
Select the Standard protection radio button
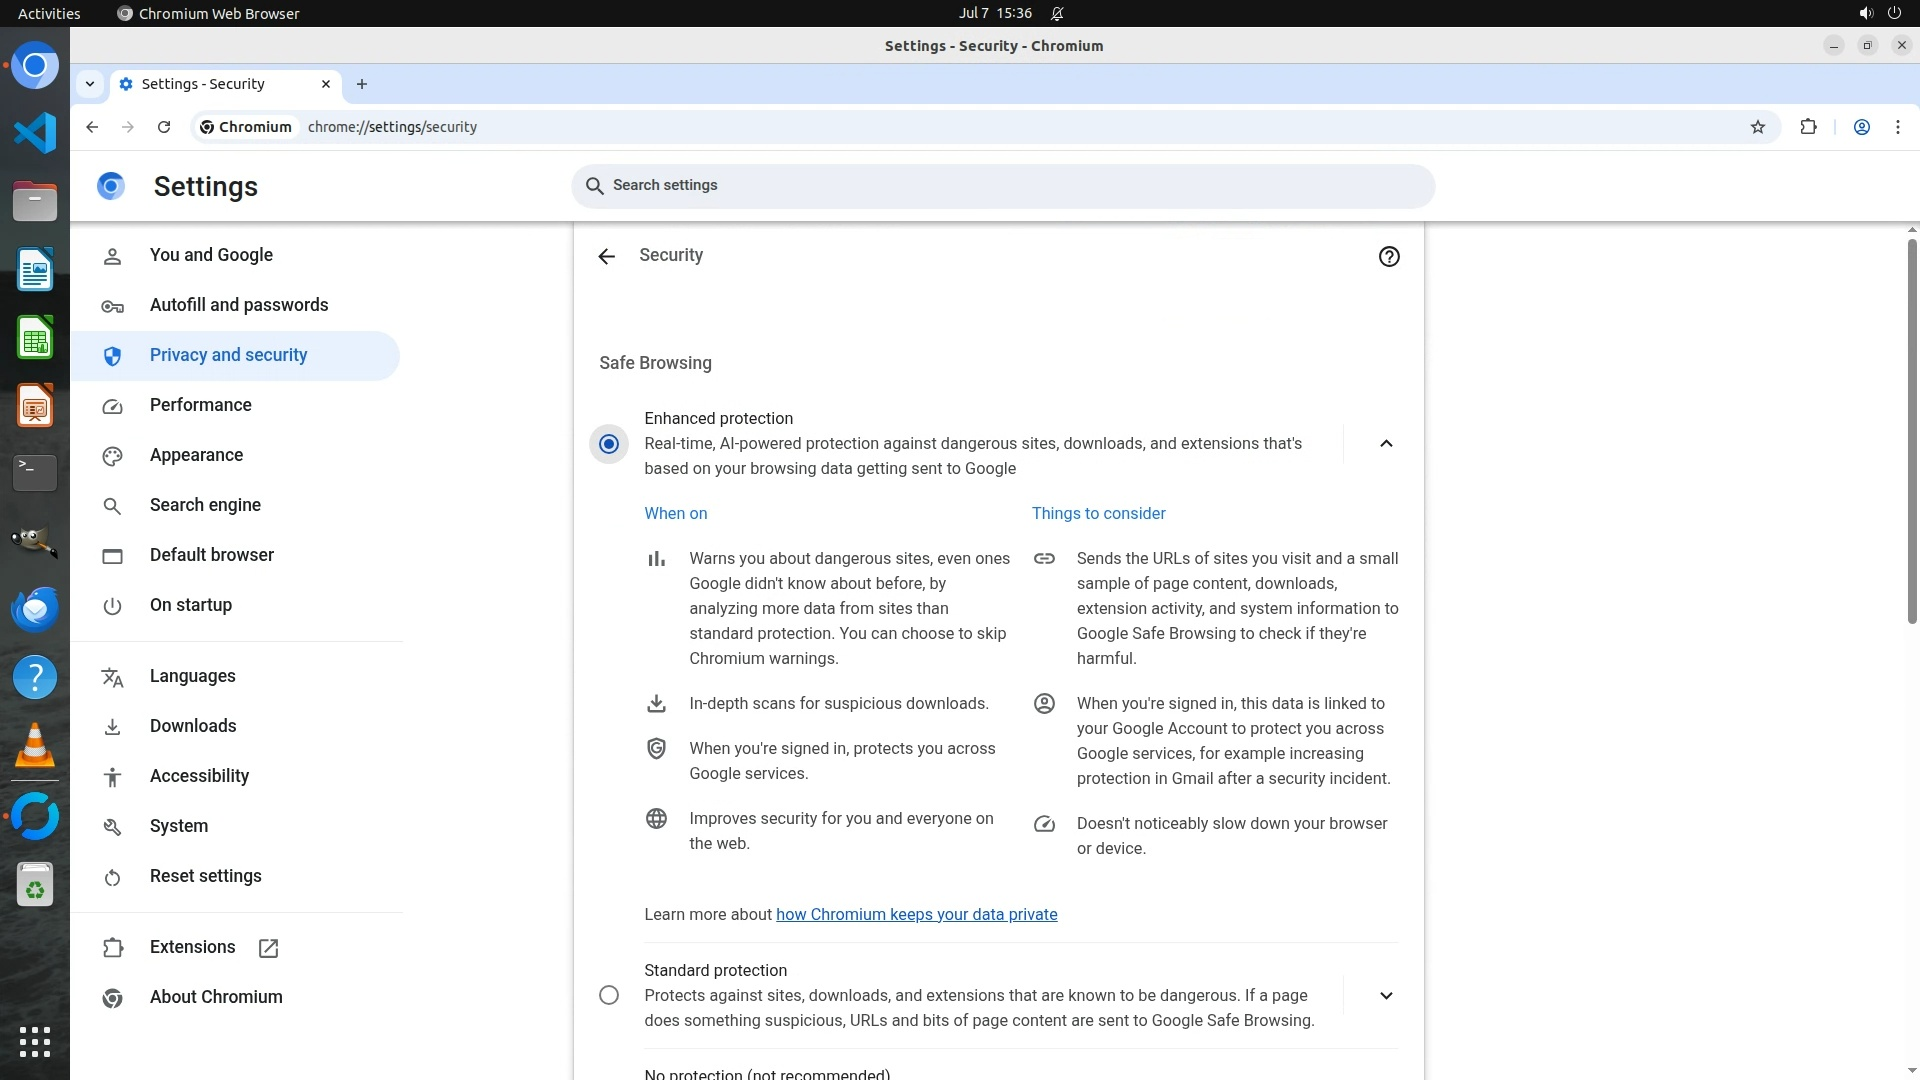[608, 995]
